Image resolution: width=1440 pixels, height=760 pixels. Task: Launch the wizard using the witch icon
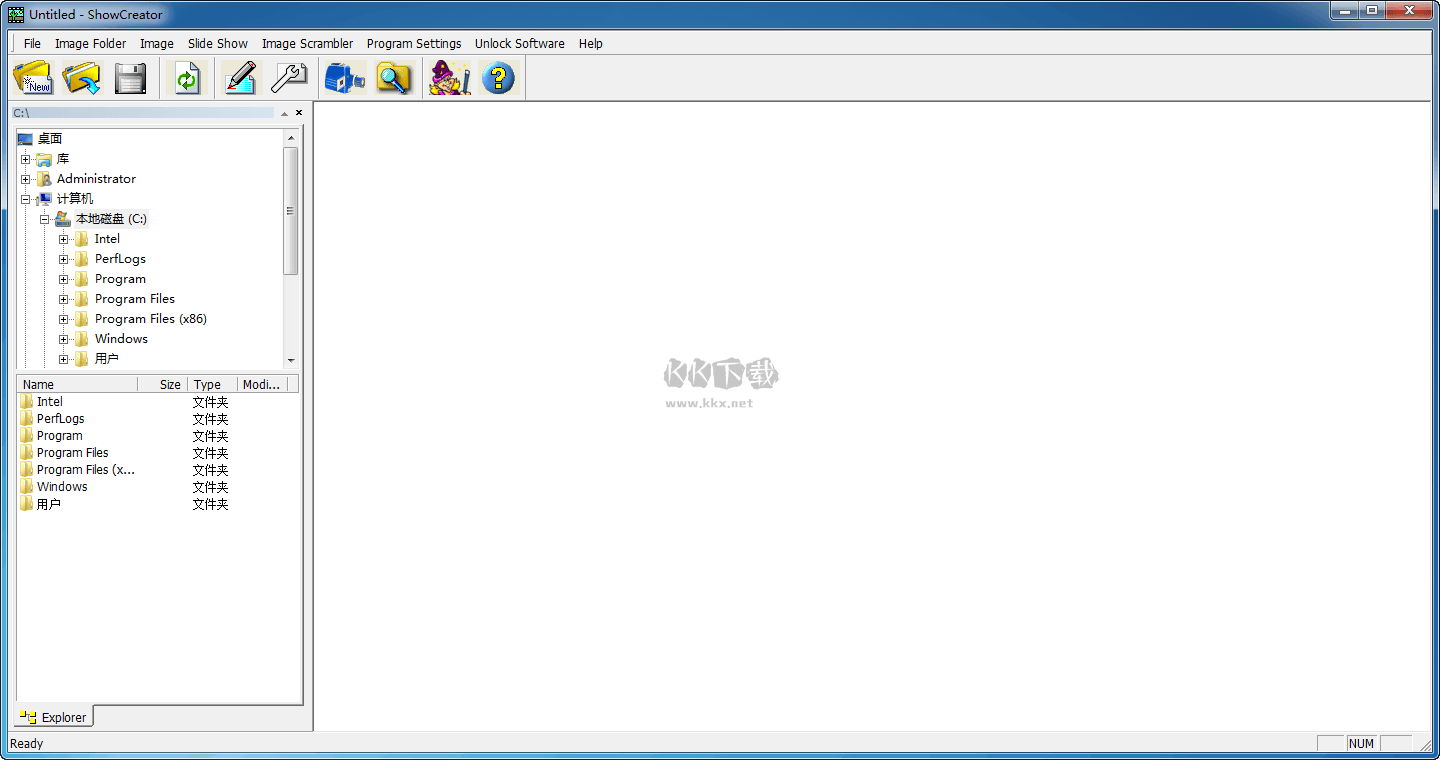pos(449,78)
